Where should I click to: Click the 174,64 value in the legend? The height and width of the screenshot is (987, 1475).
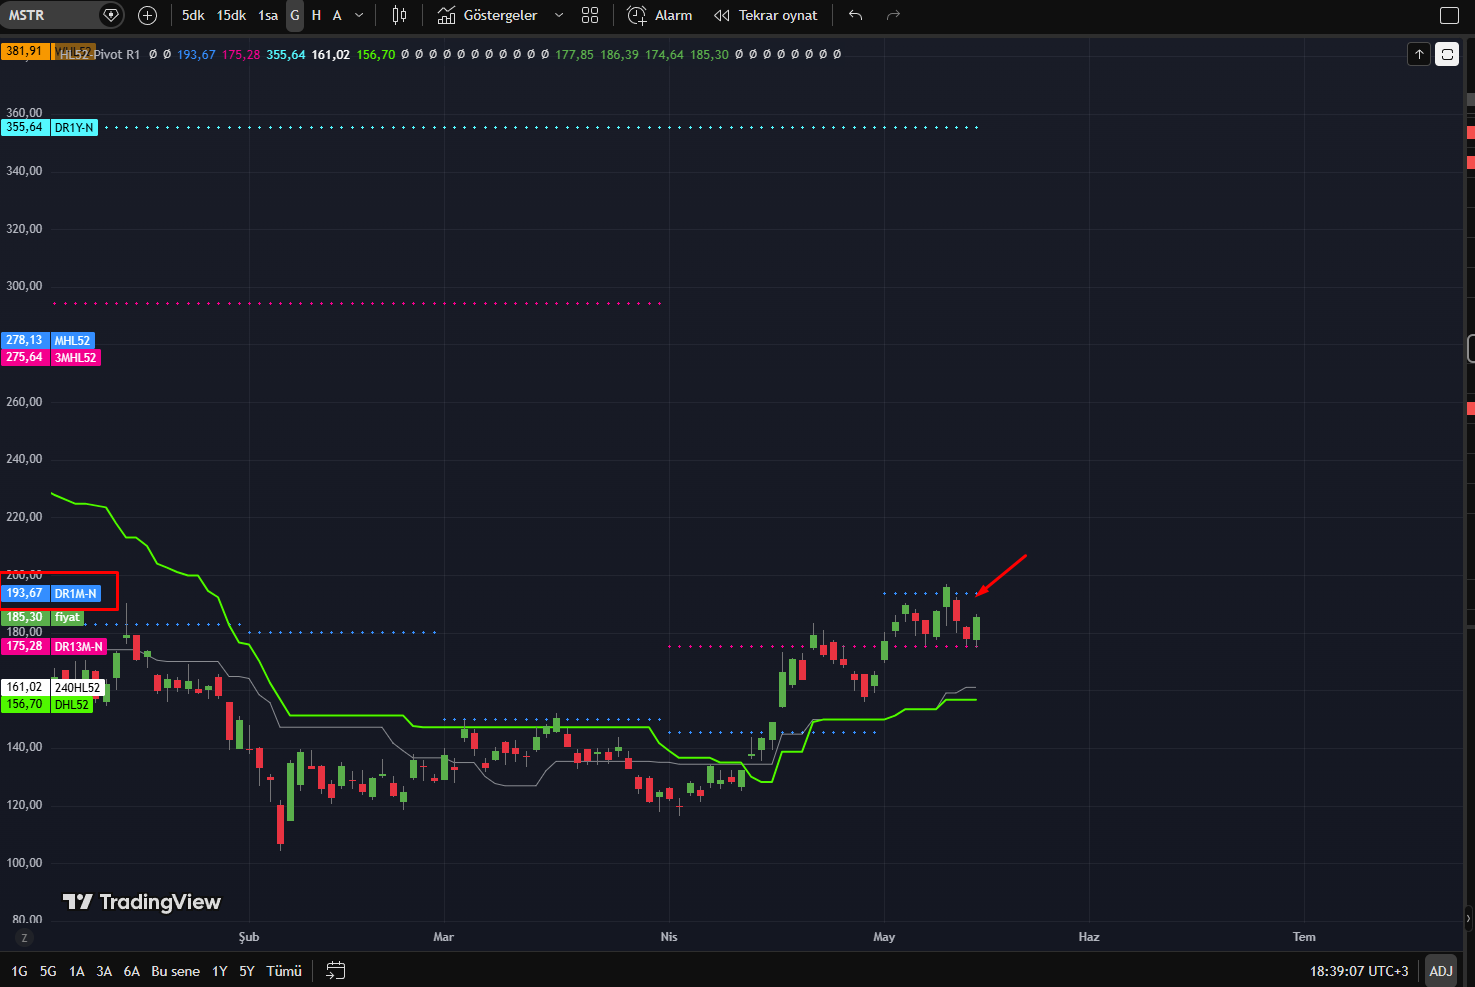[x=664, y=55]
